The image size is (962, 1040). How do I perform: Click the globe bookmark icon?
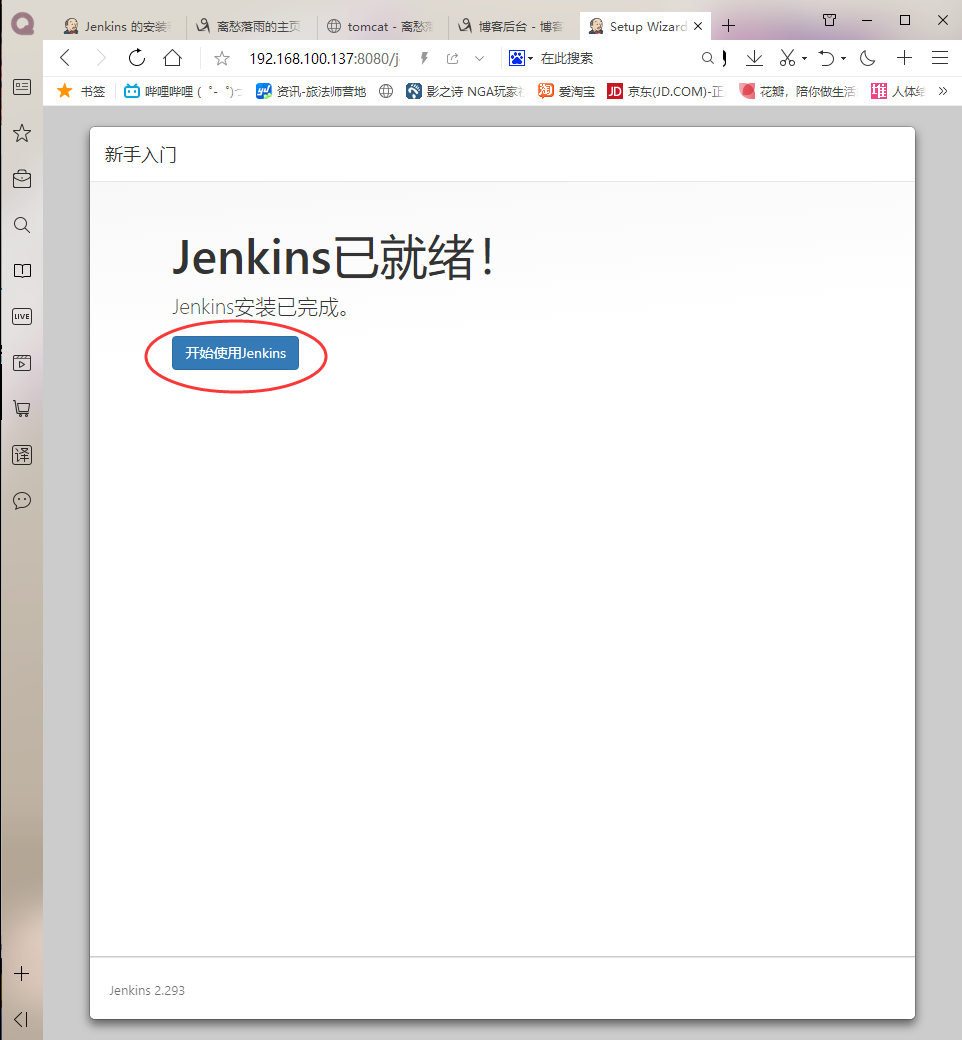[386, 92]
